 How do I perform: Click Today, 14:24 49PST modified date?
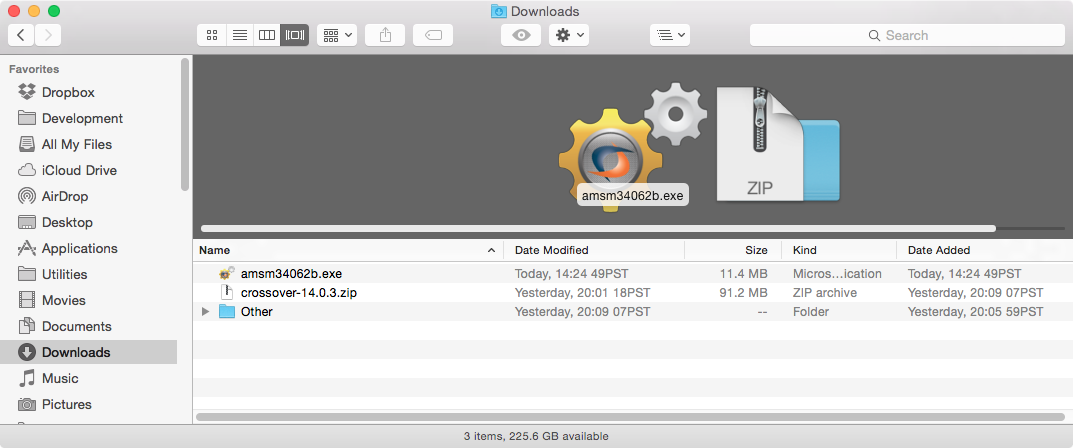point(571,274)
